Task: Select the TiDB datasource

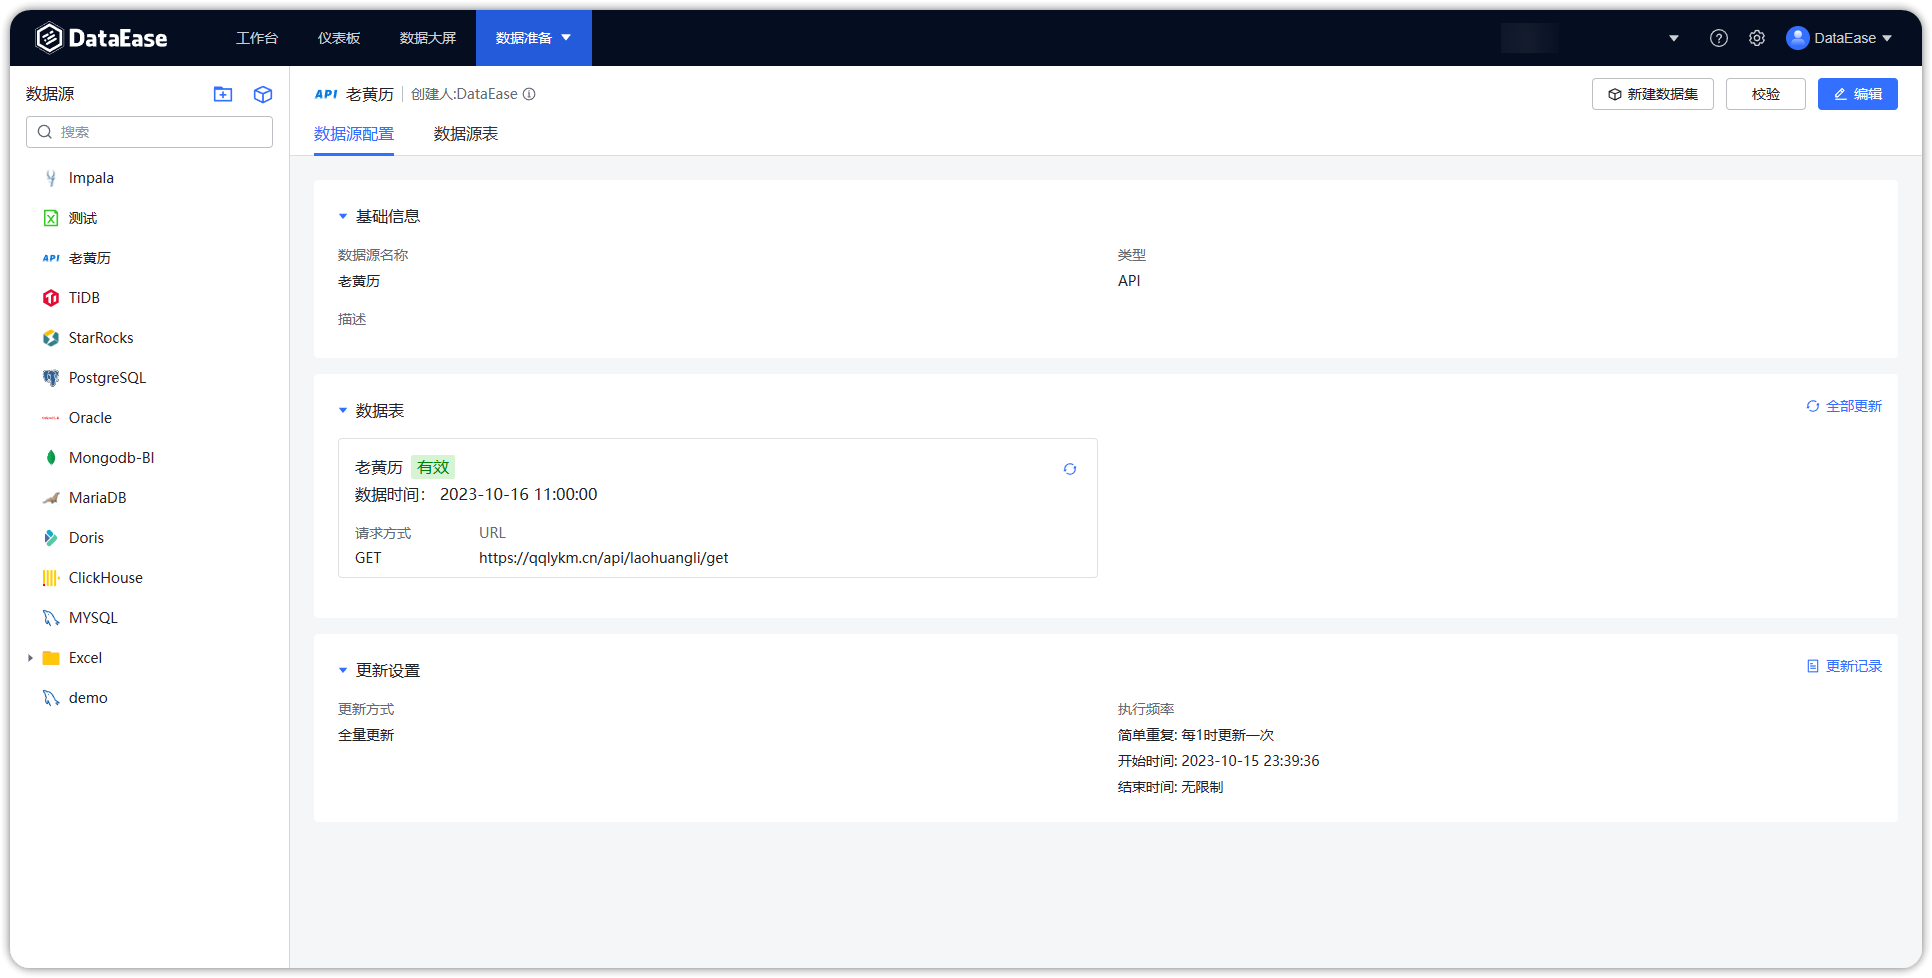Action: tap(84, 297)
